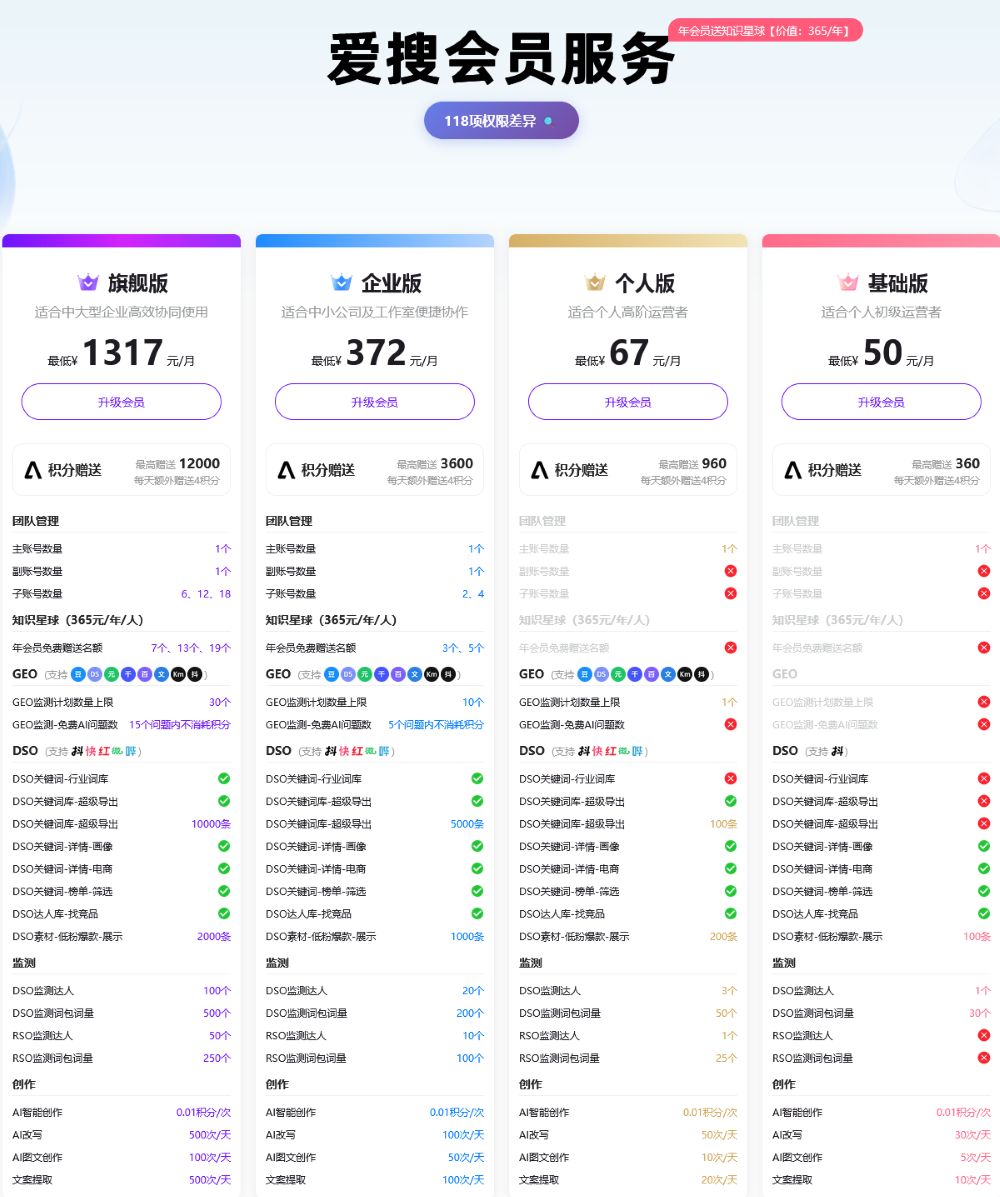Click the 积分赠送 logo icon in 旗舰版 card

click(x=33, y=469)
